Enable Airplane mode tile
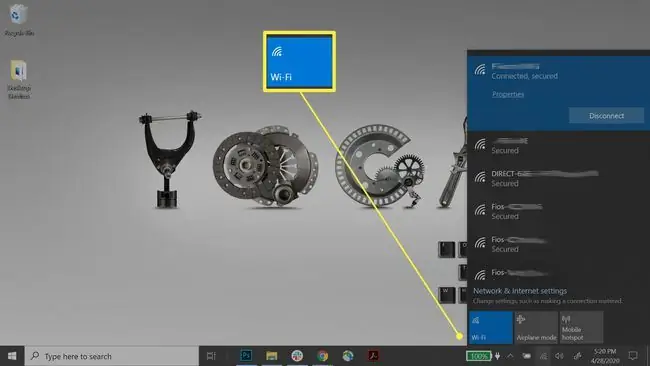650x366 pixels. pos(536,327)
